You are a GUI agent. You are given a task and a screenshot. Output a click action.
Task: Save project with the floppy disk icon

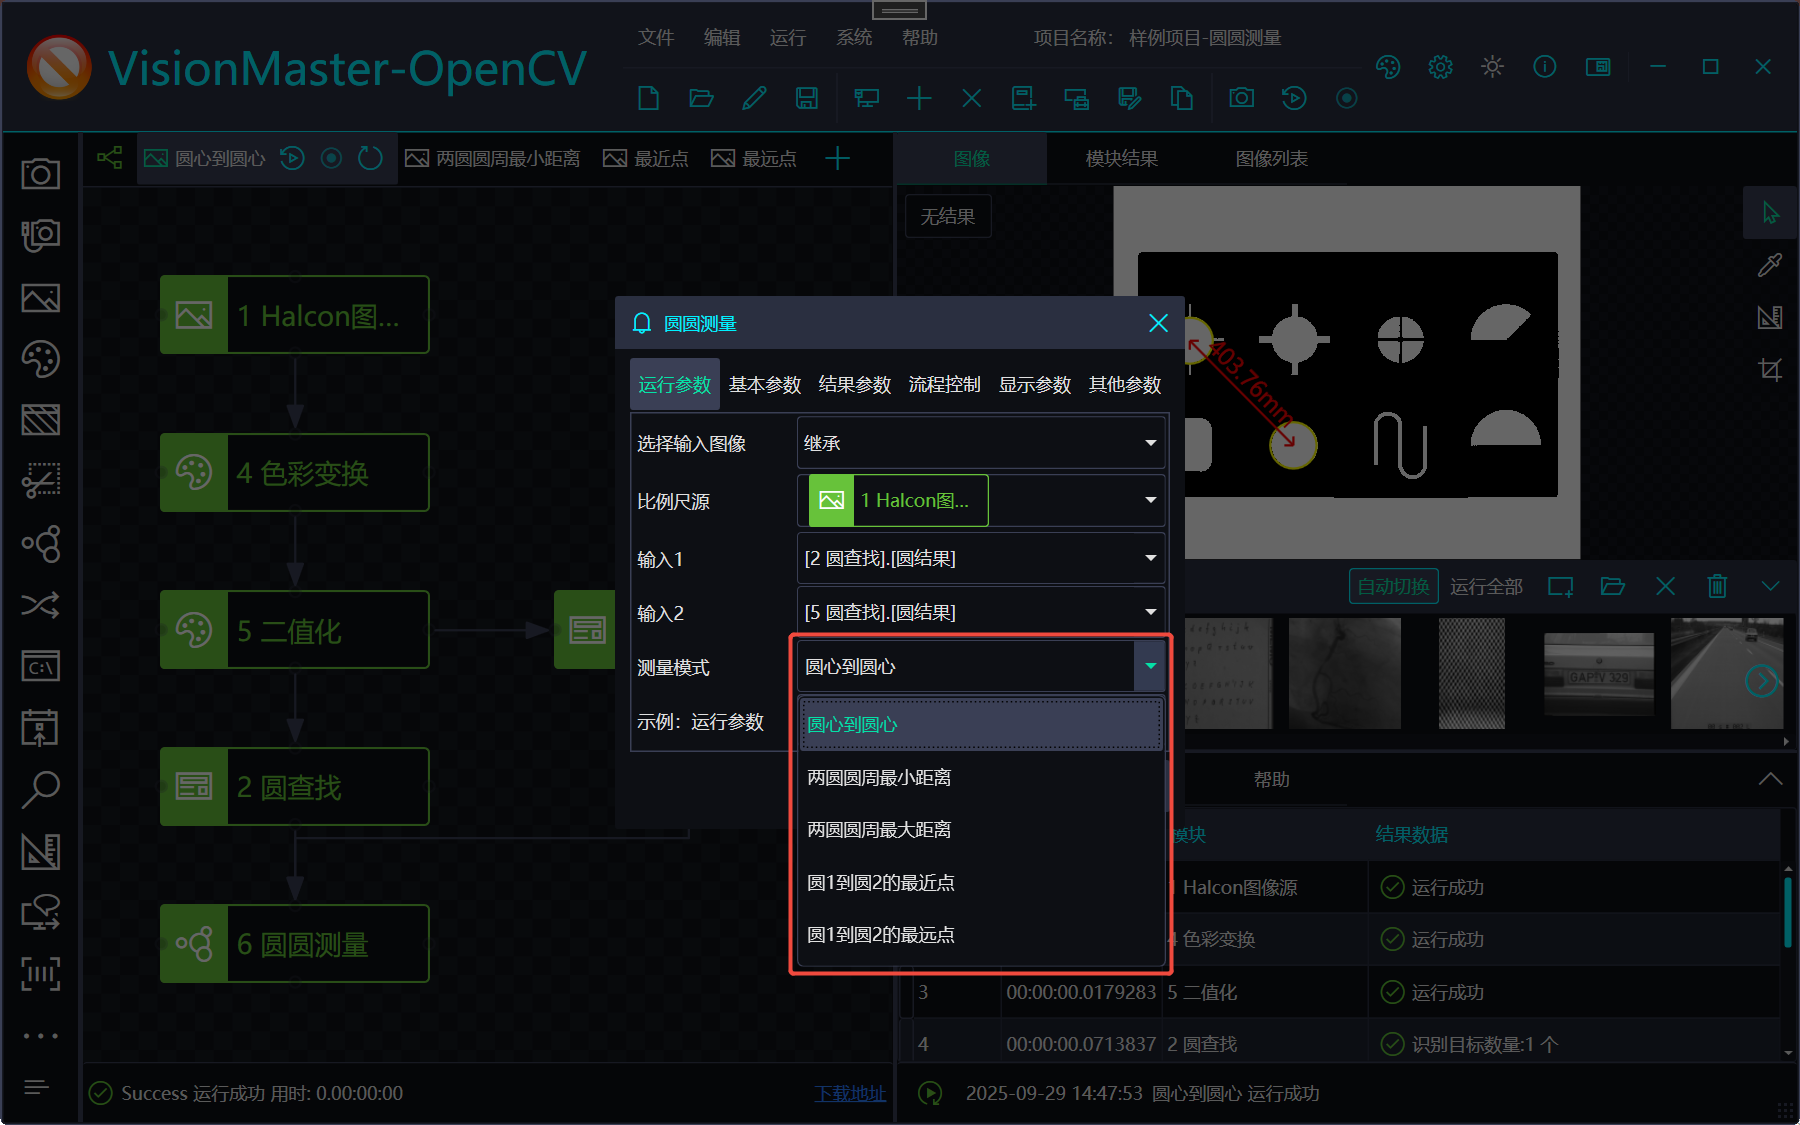tap(806, 98)
